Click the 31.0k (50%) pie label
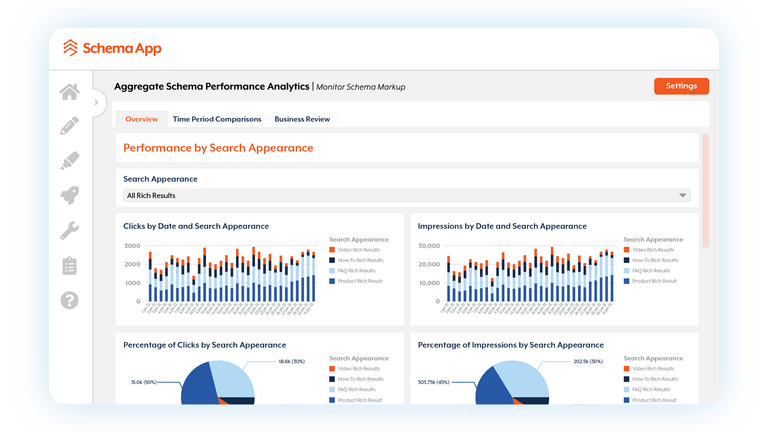This screenshot has height=432, width=768. coord(144,382)
